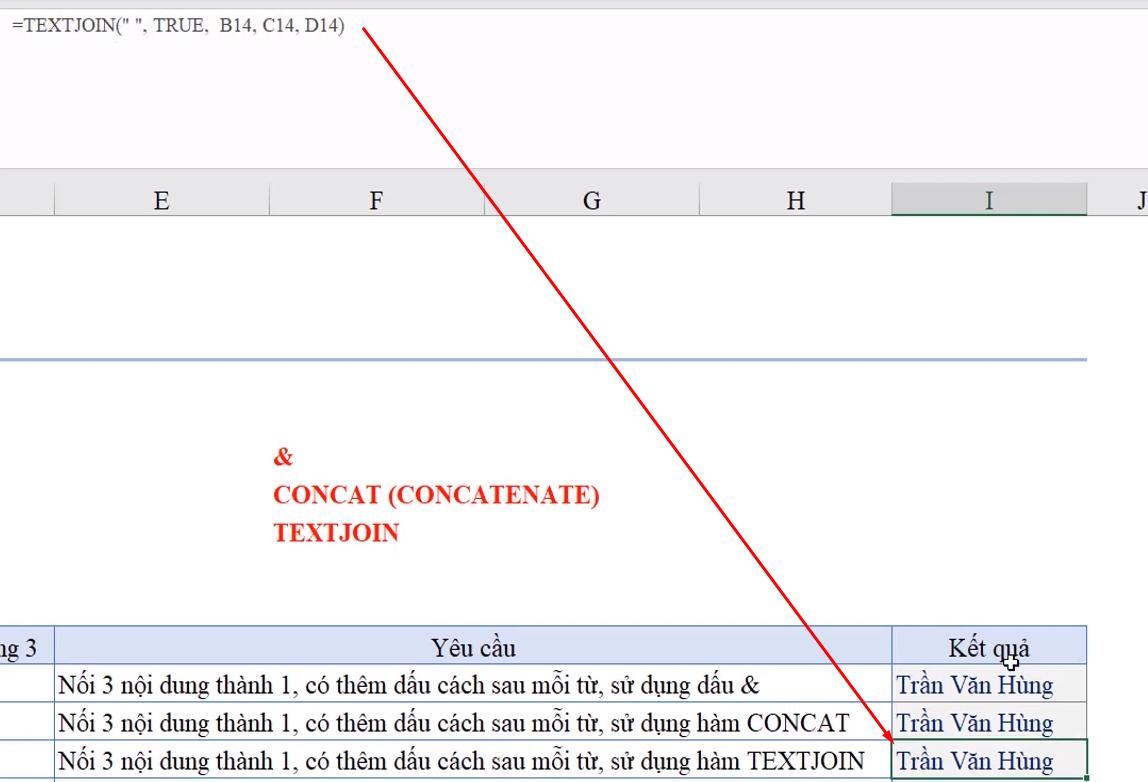This screenshot has width=1148, height=782.
Task: Select column F header
Action: click(376, 200)
